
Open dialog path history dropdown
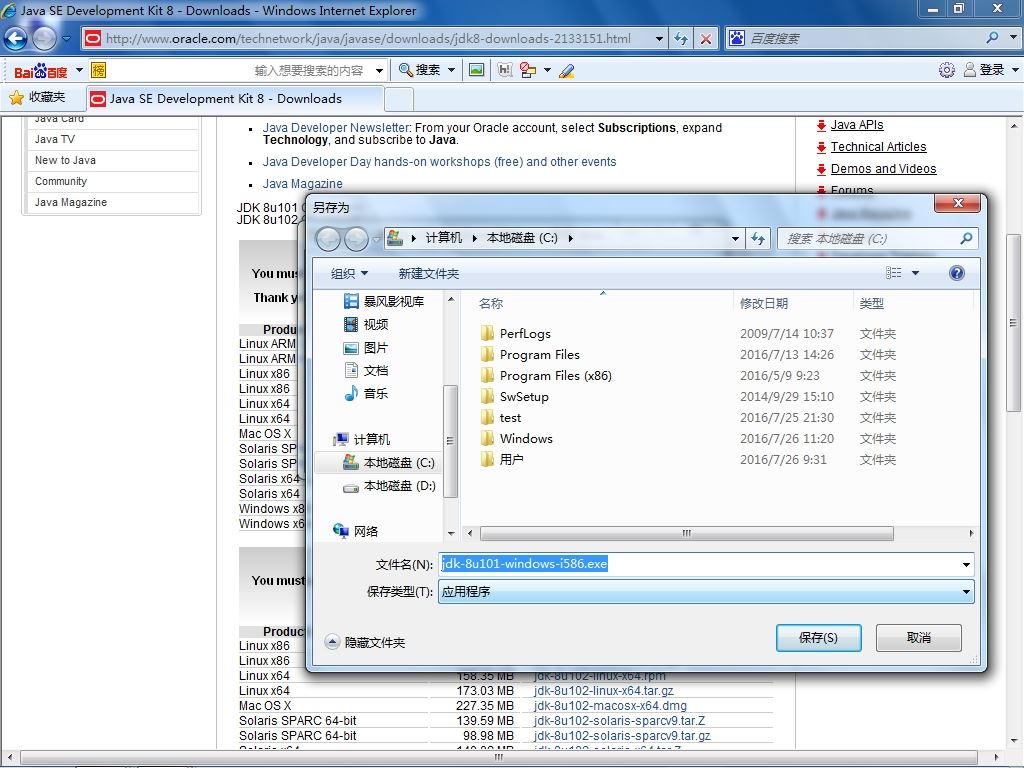click(735, 238)
